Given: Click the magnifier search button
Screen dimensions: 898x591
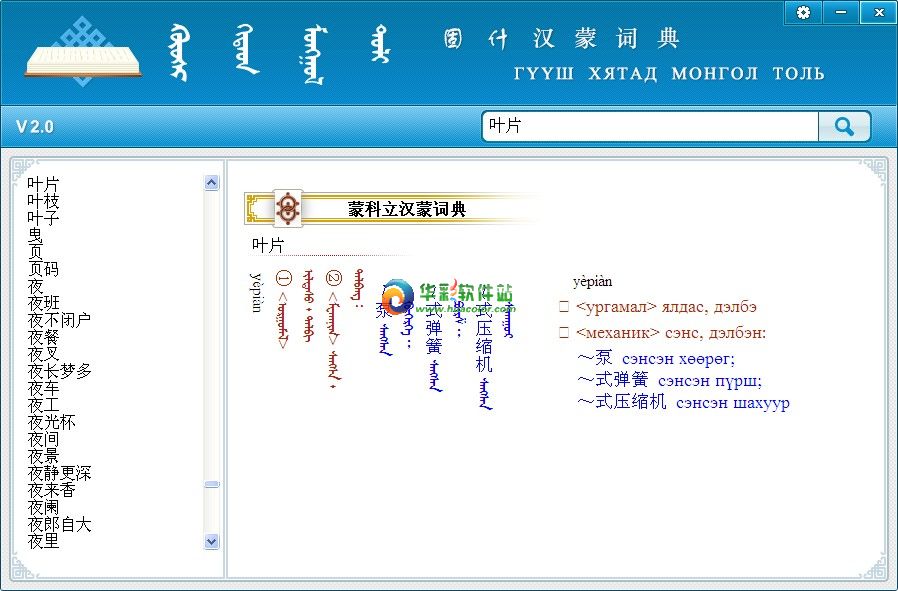Looking at the screenshot, I should [844, 126].
